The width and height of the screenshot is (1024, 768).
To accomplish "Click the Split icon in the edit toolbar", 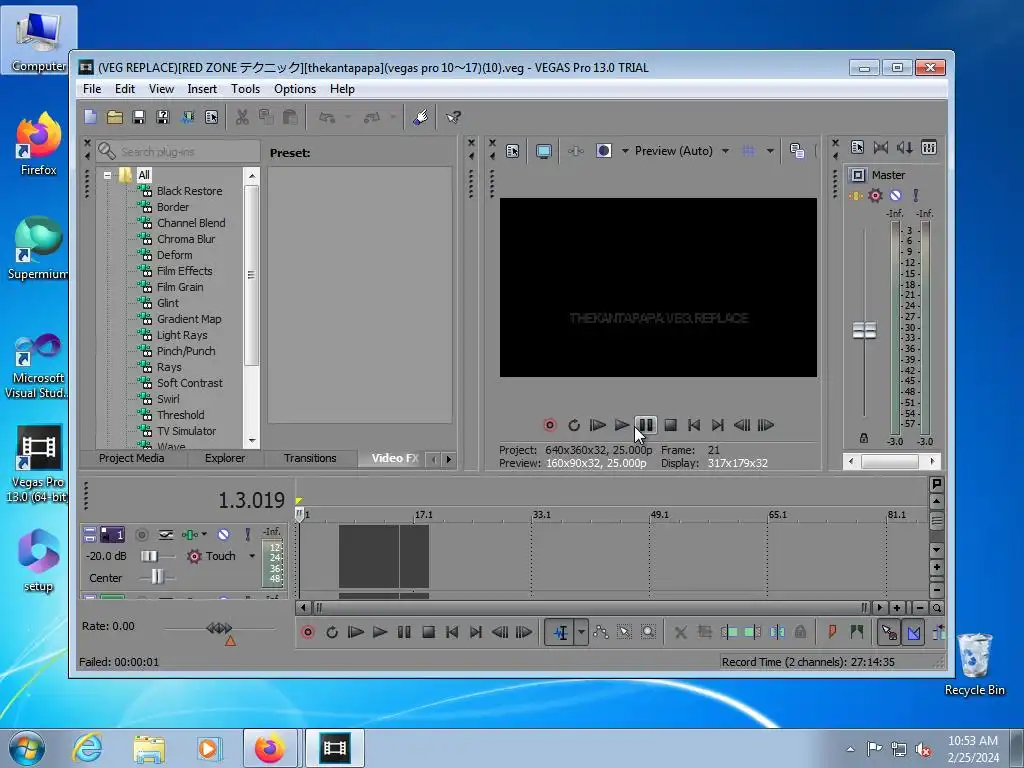I will [x=777, y=632].
